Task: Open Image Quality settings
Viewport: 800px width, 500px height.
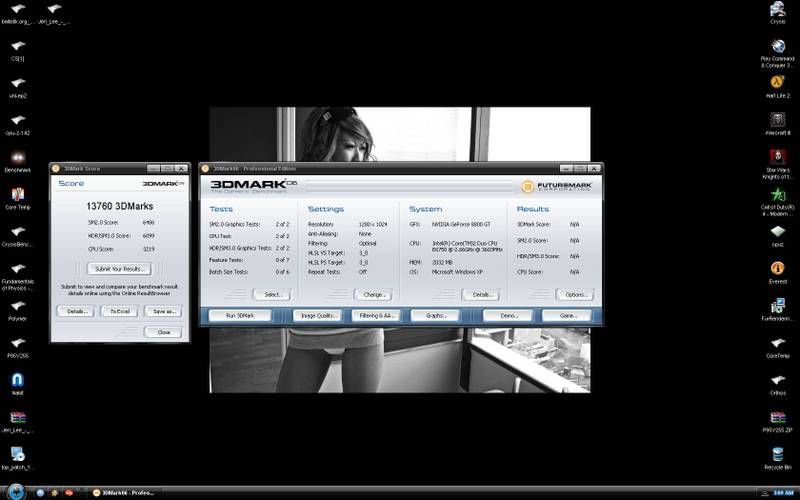Action: (317, 316)
